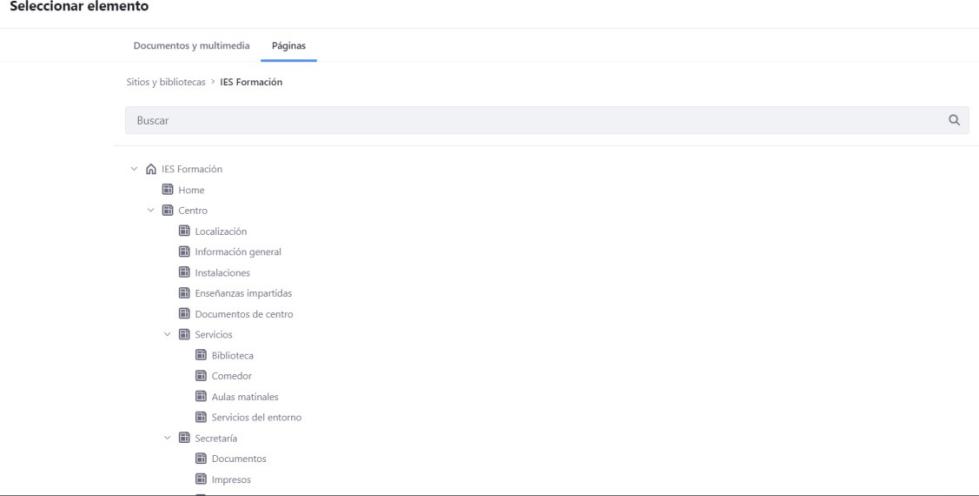Switch to Documentos y multimedia tab

tap(192, 46)
